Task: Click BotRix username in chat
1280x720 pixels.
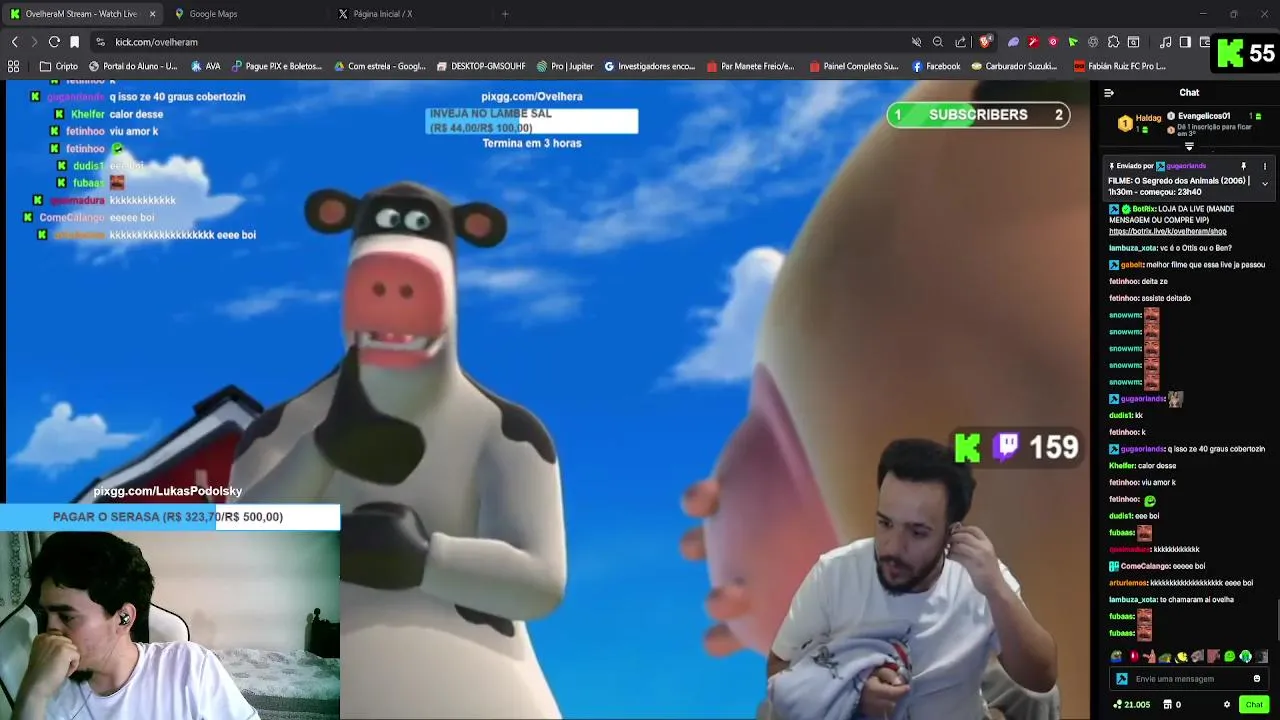Action: (1143, 209)
